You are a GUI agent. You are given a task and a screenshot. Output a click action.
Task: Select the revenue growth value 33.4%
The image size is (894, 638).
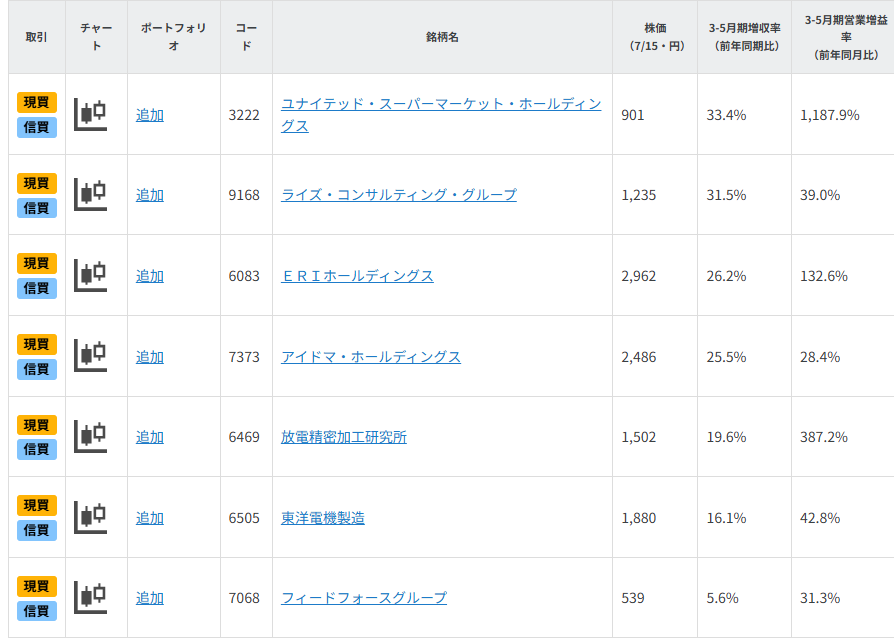pyautogui.click(x=726, y=115)
